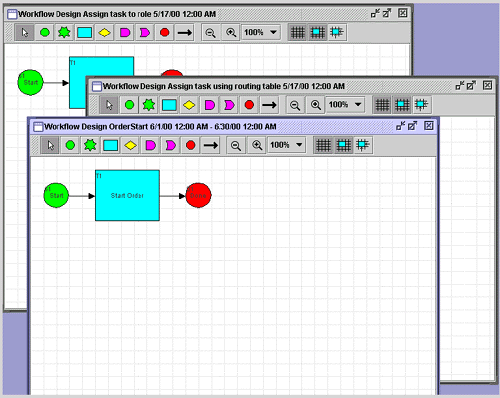Toggle snap-to-grid in OrderStart toolbar
Viewport: 500px width, 398px height.
(x=343, y=145)
